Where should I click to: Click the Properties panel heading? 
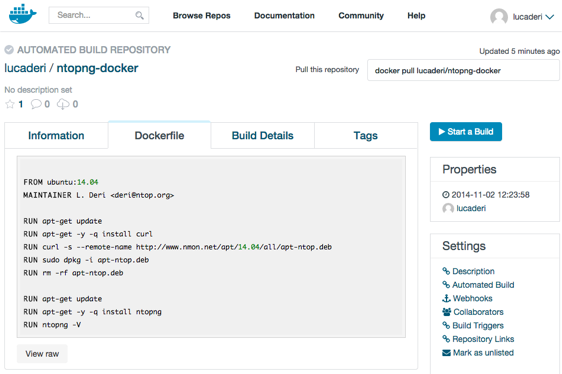coord(469,169)
